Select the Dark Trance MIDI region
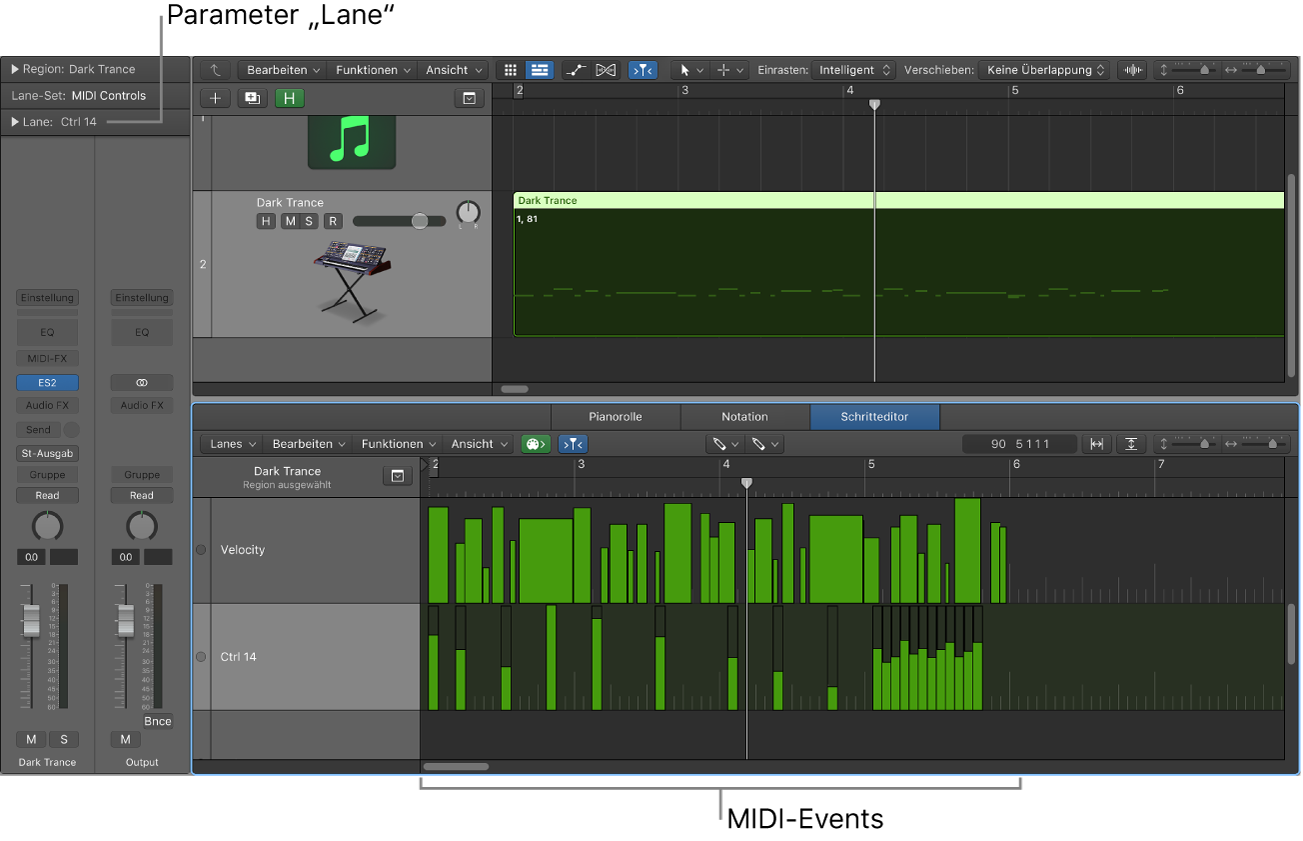 click(898, 264)
